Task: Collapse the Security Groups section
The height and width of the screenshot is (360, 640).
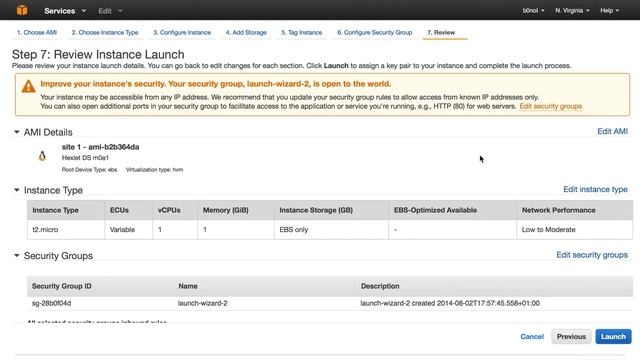Action: click(16, 256)
